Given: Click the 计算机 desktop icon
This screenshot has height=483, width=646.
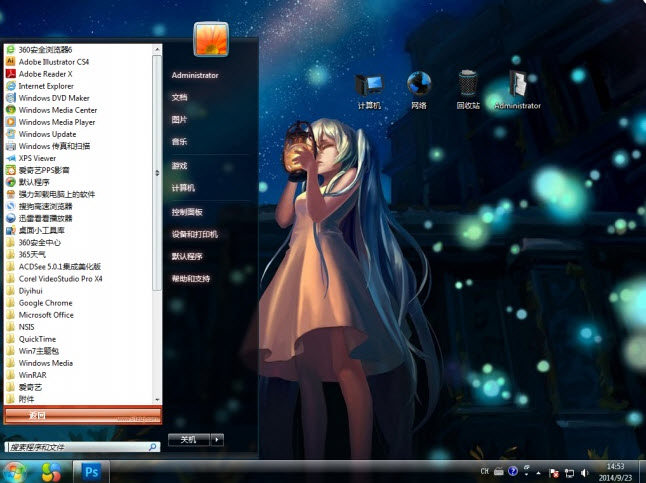Looking at the screenshot, I should click(x=369, y=91).
